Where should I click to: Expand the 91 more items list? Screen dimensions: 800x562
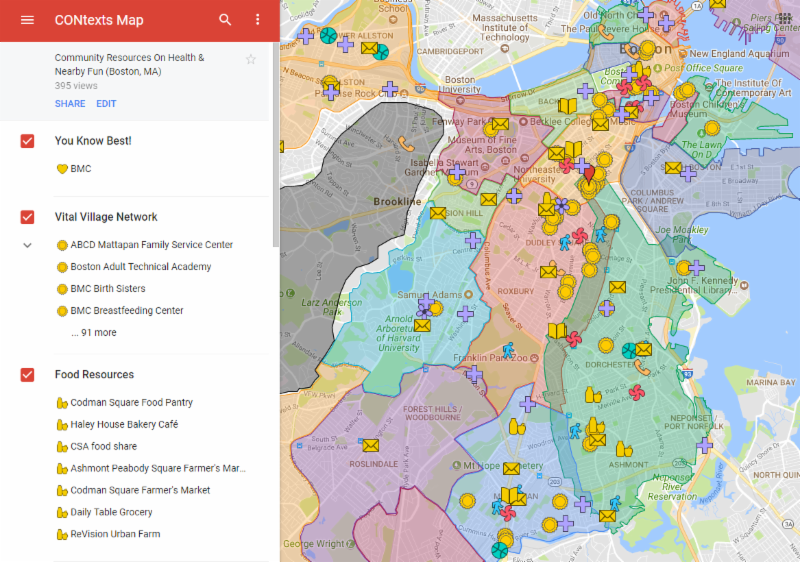[93, 333]
